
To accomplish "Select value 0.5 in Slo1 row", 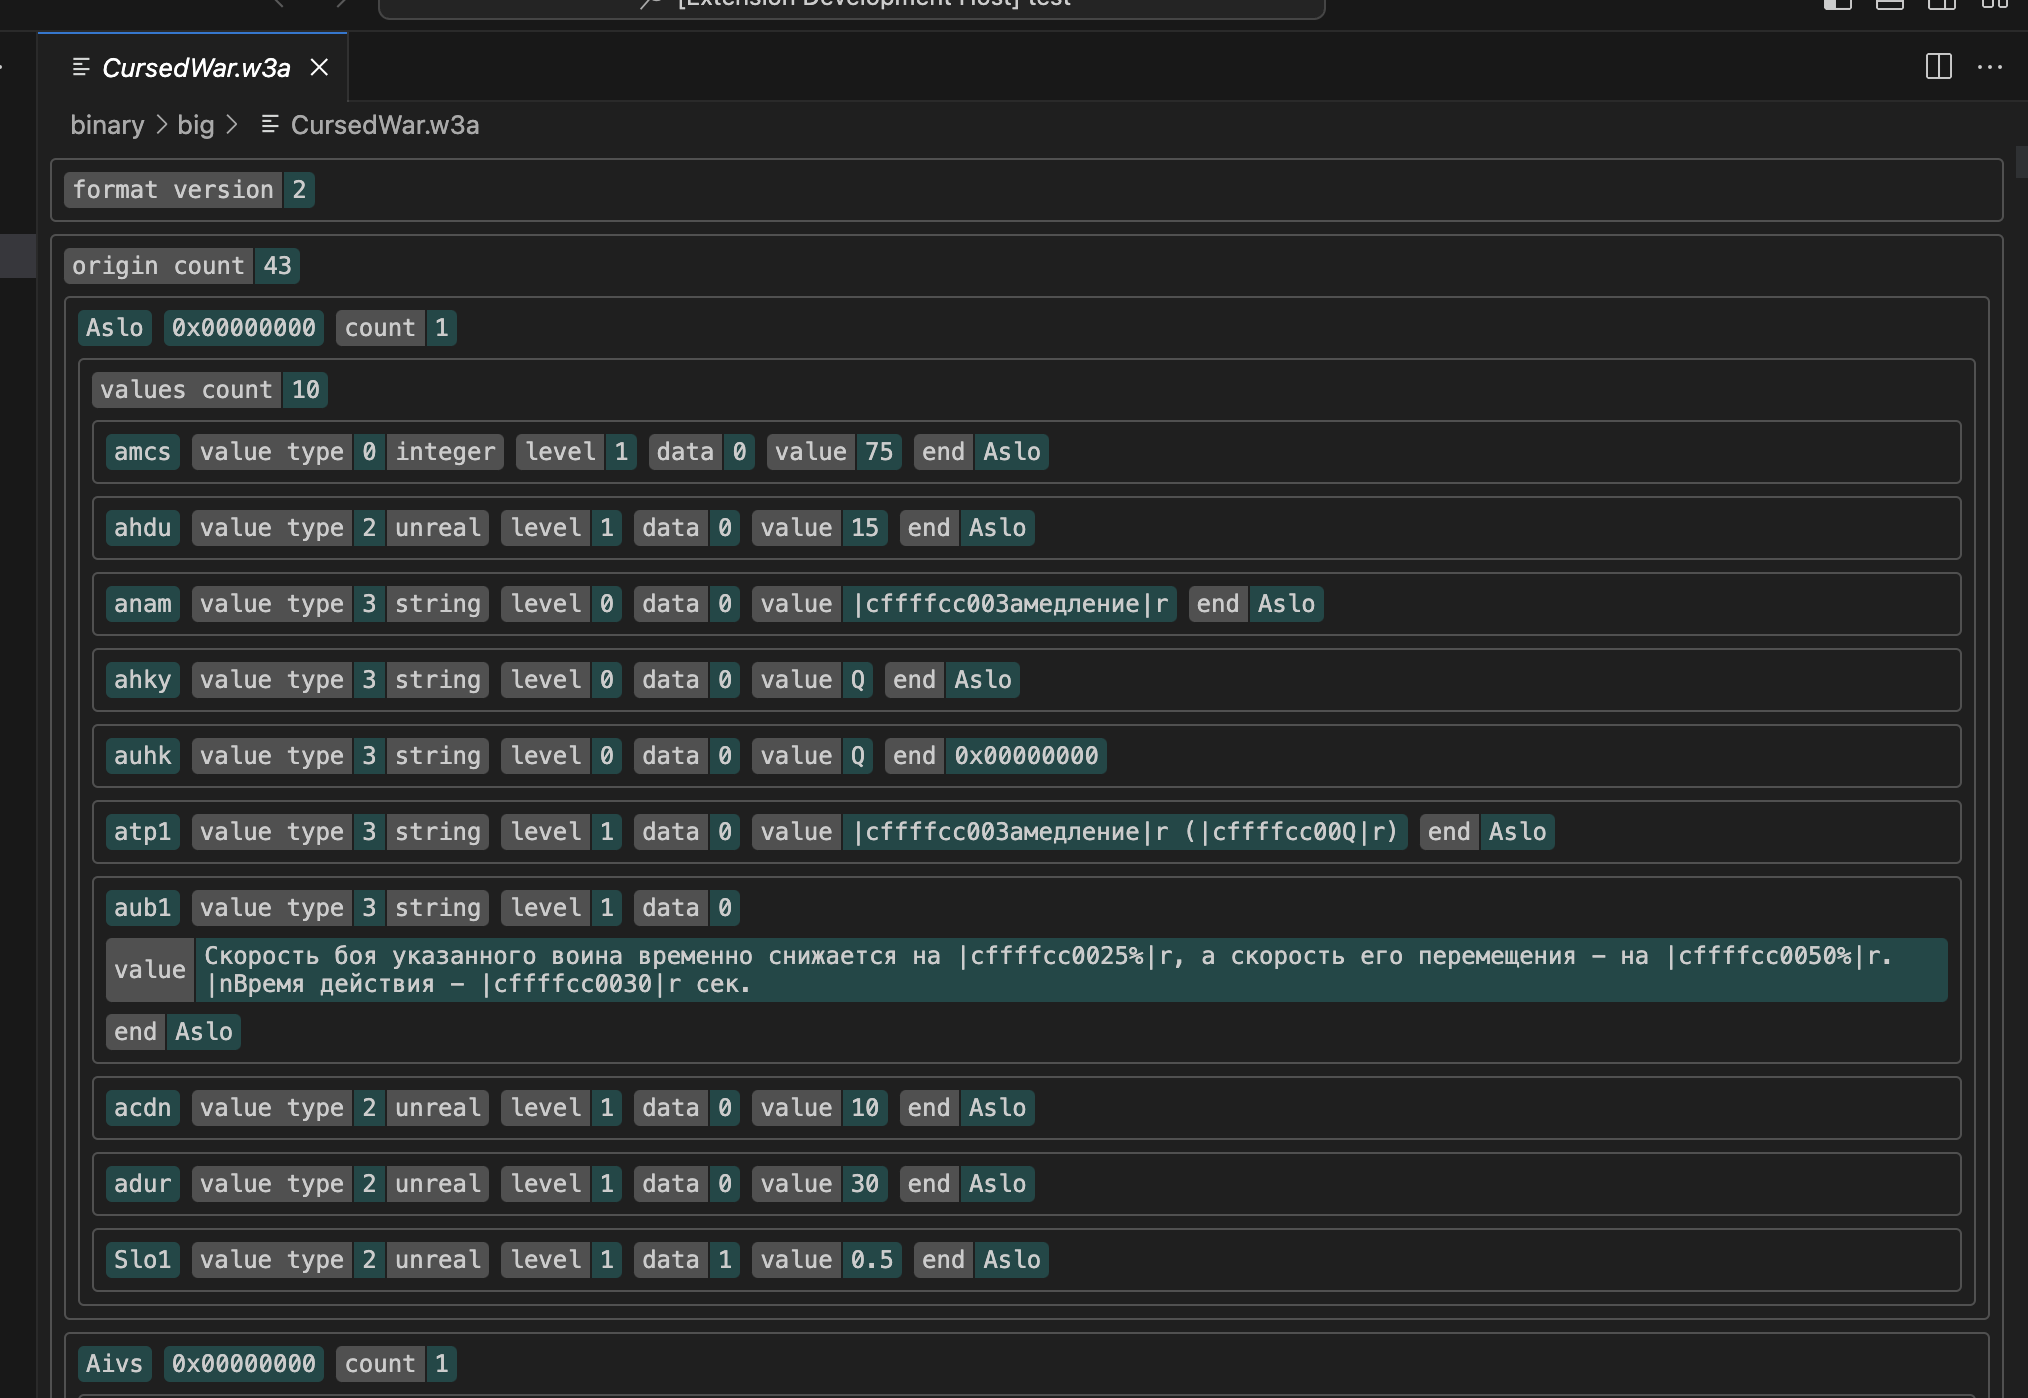I will click(x=872, y=1260).
